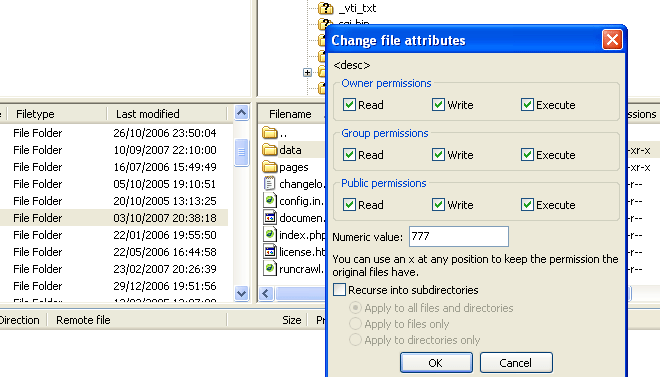Image resolution: width=660 pixels, height=377 pixels.
Task: Select the changelog file icon
Action: 269,183
